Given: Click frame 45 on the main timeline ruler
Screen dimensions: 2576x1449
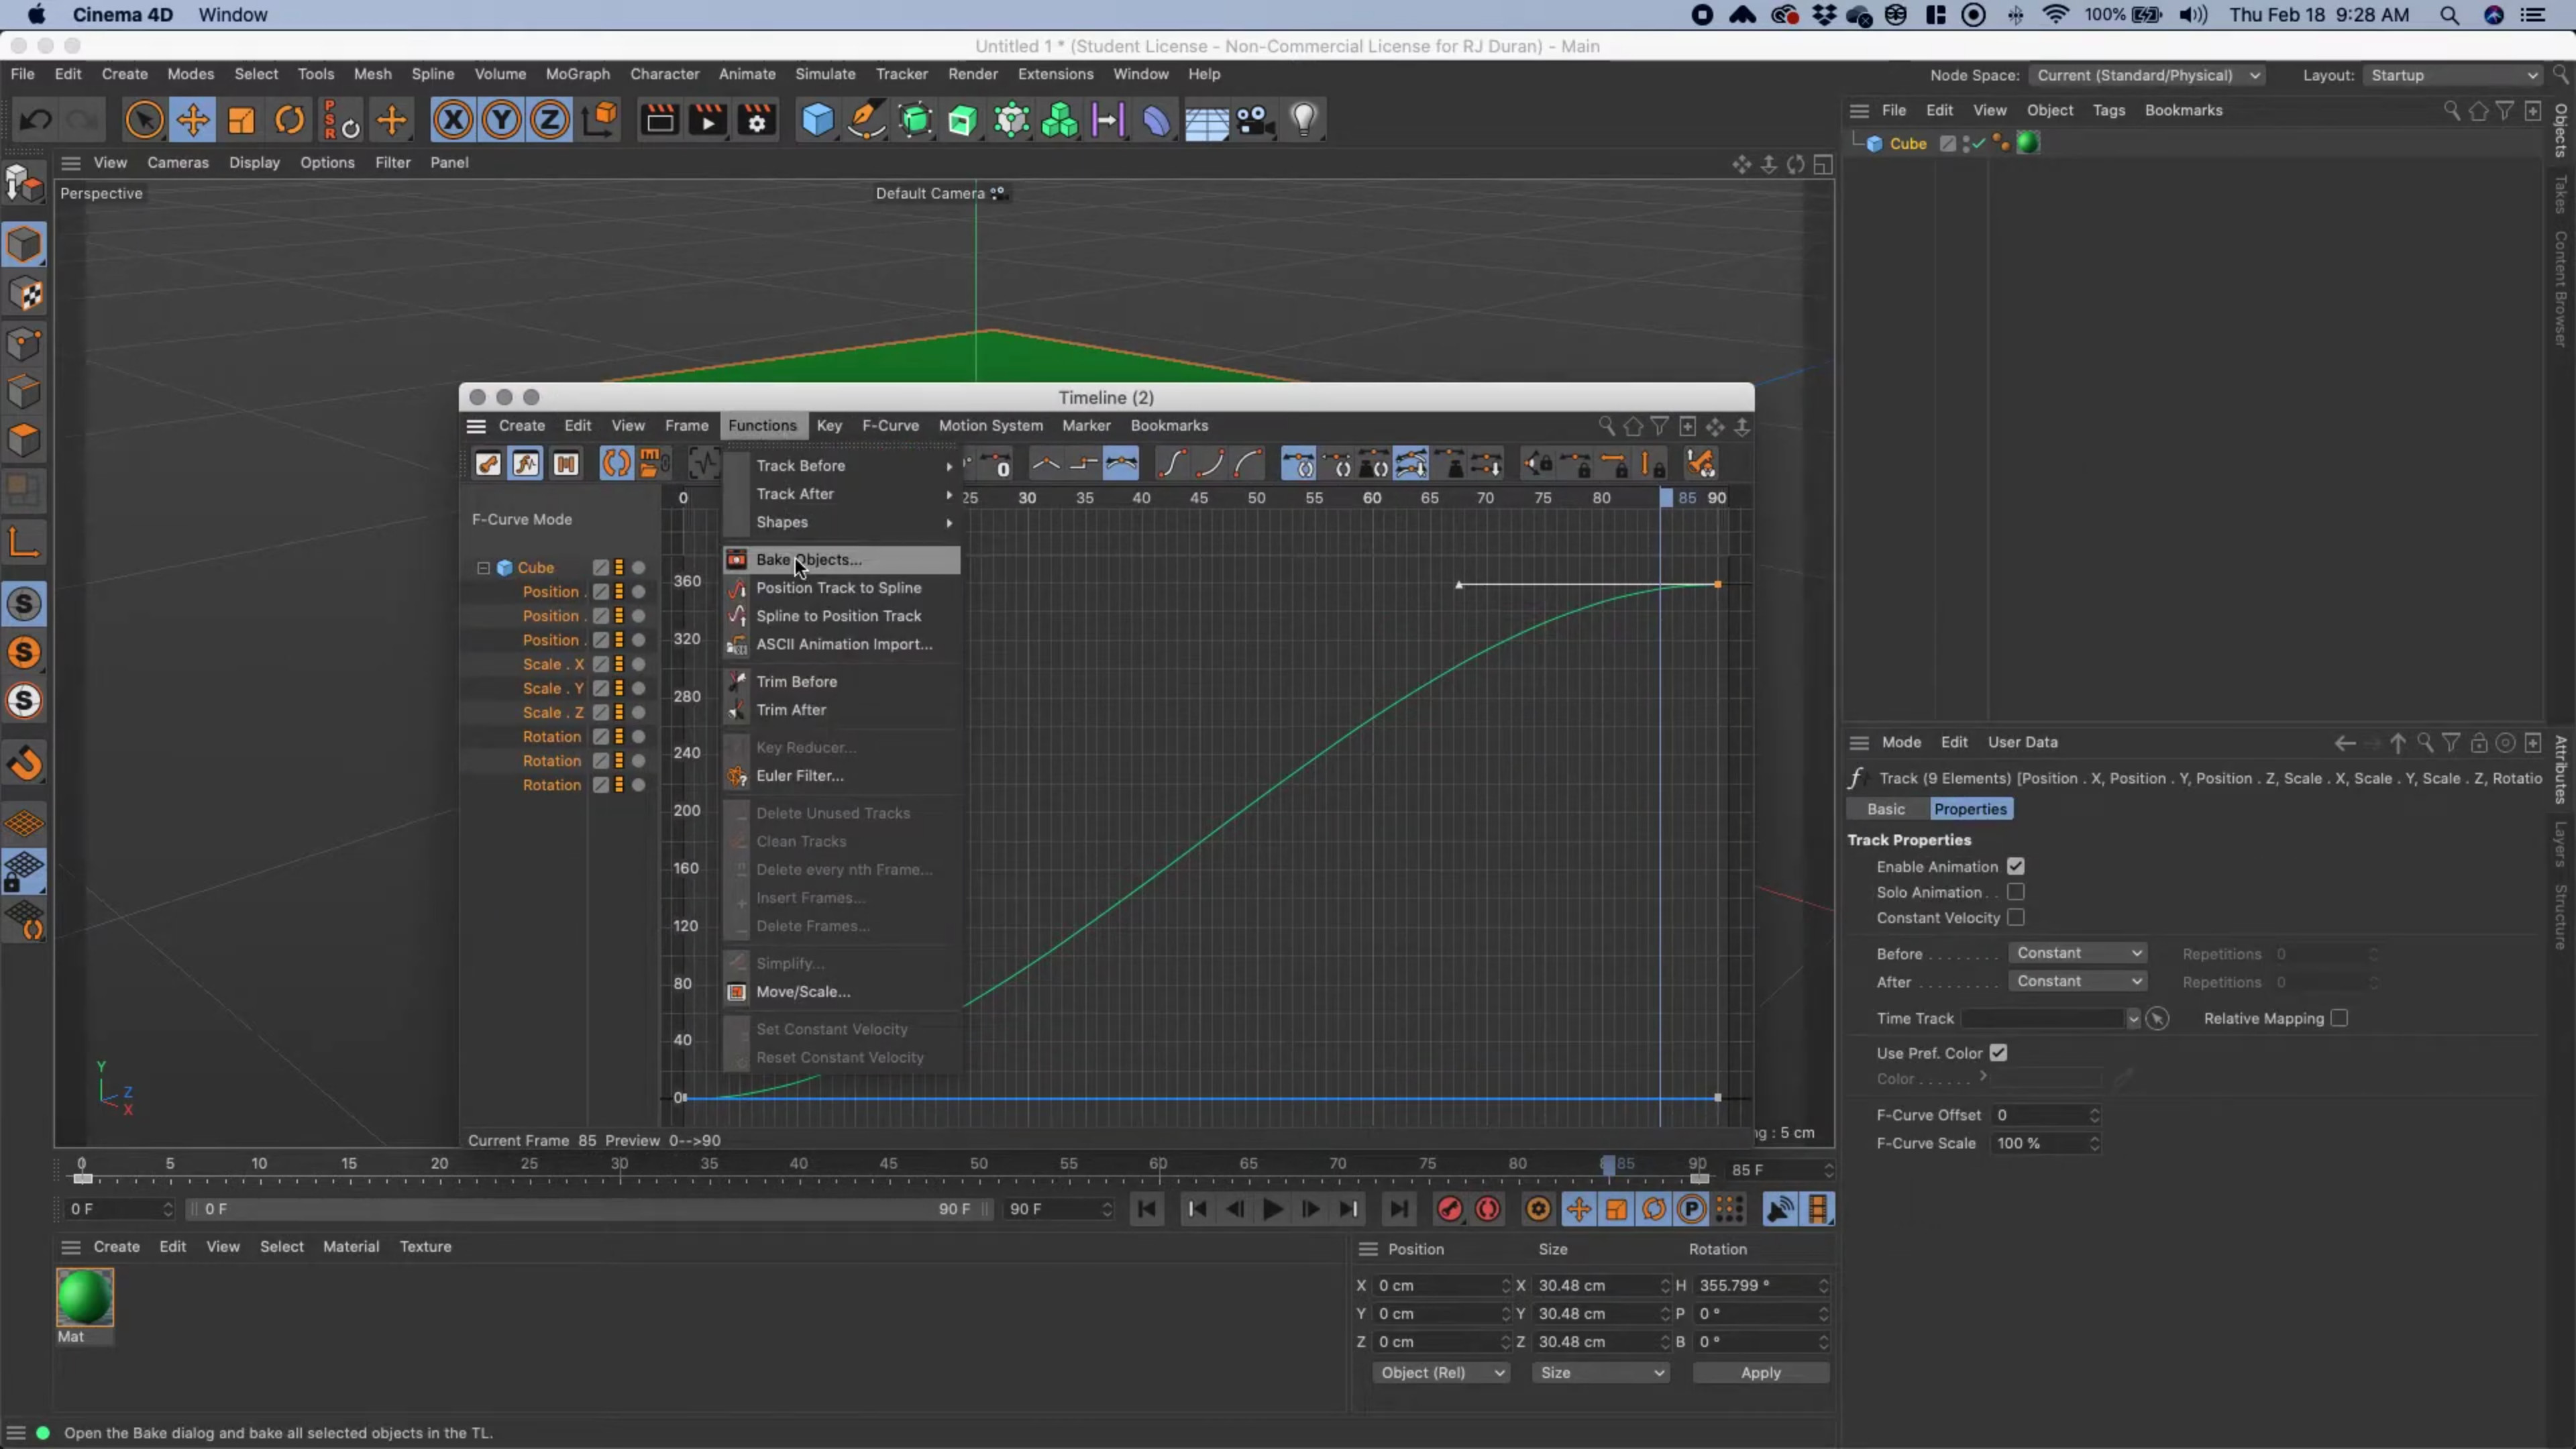Looking at the screenshot, I should (x=888, y=1164).
